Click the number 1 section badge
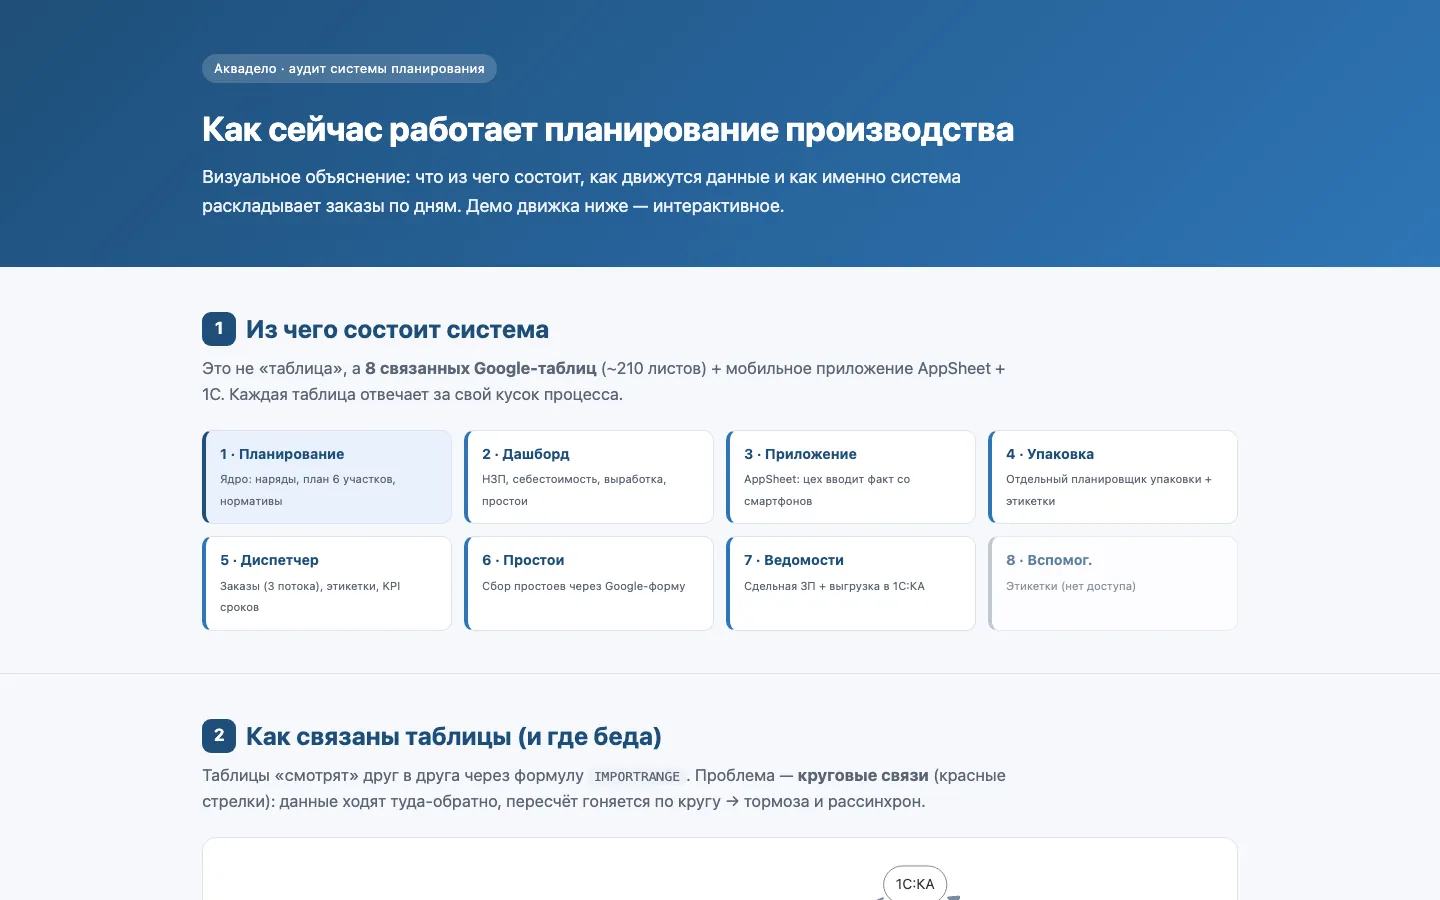Screen dimensions: 1440x900 [219, 329]
